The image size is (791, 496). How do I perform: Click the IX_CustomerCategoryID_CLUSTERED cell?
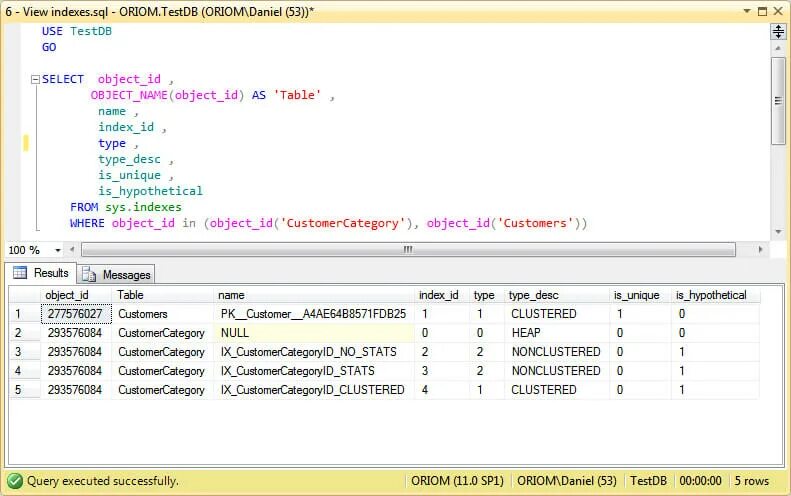click(x=314, y=390)
